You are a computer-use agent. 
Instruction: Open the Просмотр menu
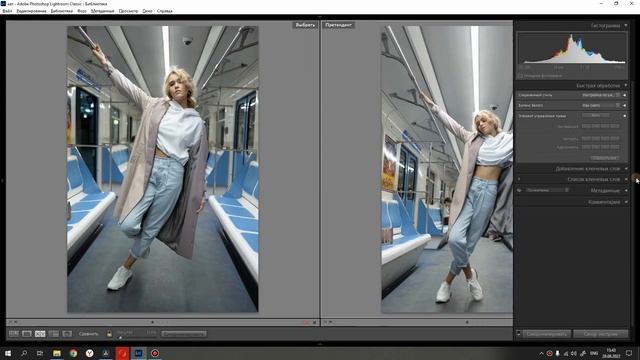coord(128,11)
